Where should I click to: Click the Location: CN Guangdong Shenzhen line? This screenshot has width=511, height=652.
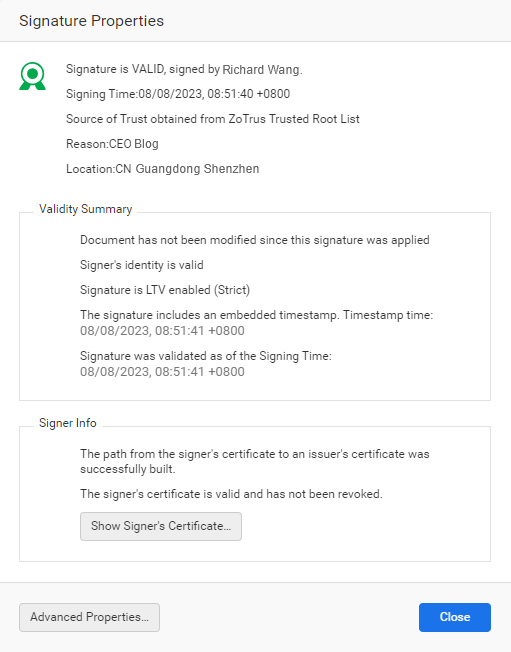(x=163, y=169)
